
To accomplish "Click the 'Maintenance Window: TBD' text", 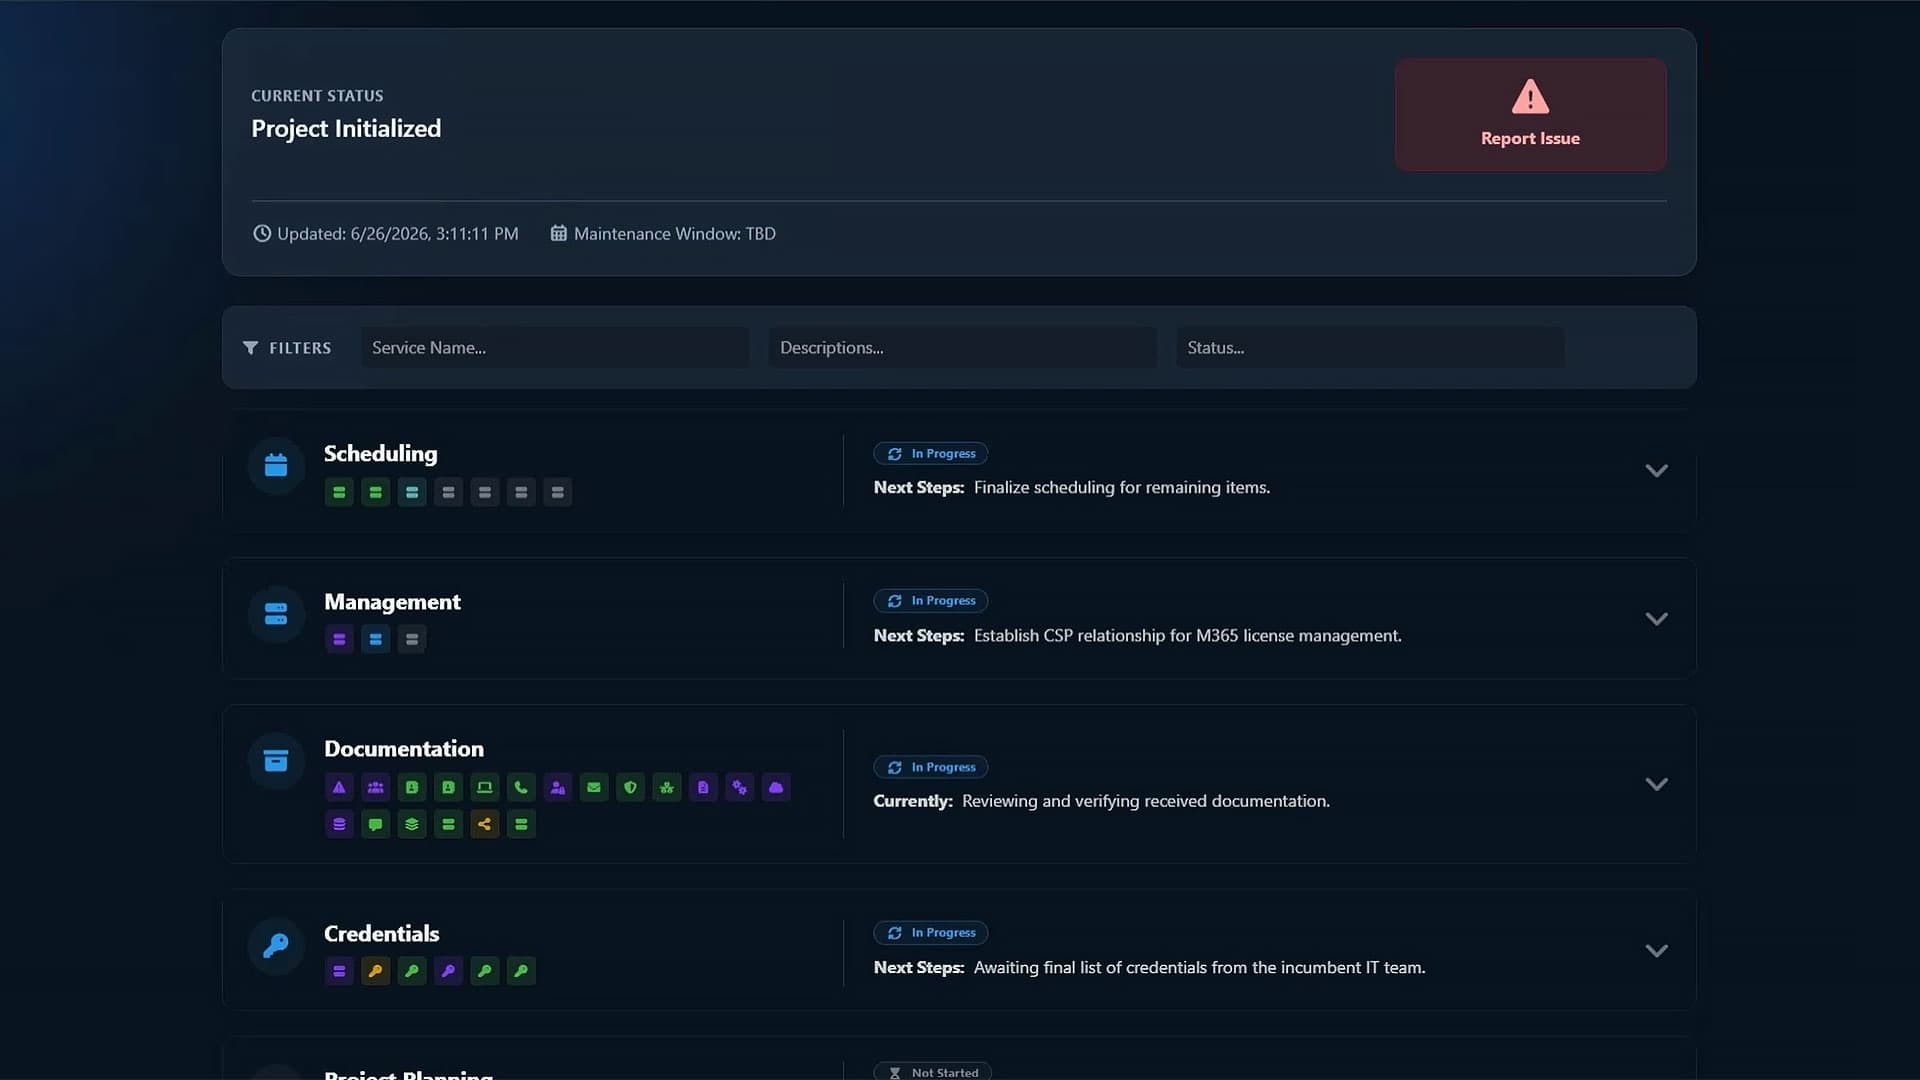I will [675, 234].
